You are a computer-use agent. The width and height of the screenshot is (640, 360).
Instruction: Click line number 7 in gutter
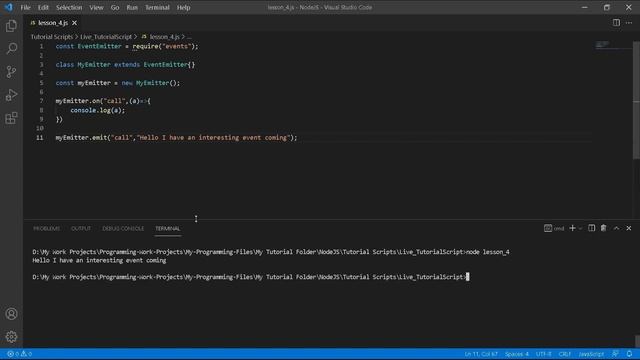click(41, 101)
